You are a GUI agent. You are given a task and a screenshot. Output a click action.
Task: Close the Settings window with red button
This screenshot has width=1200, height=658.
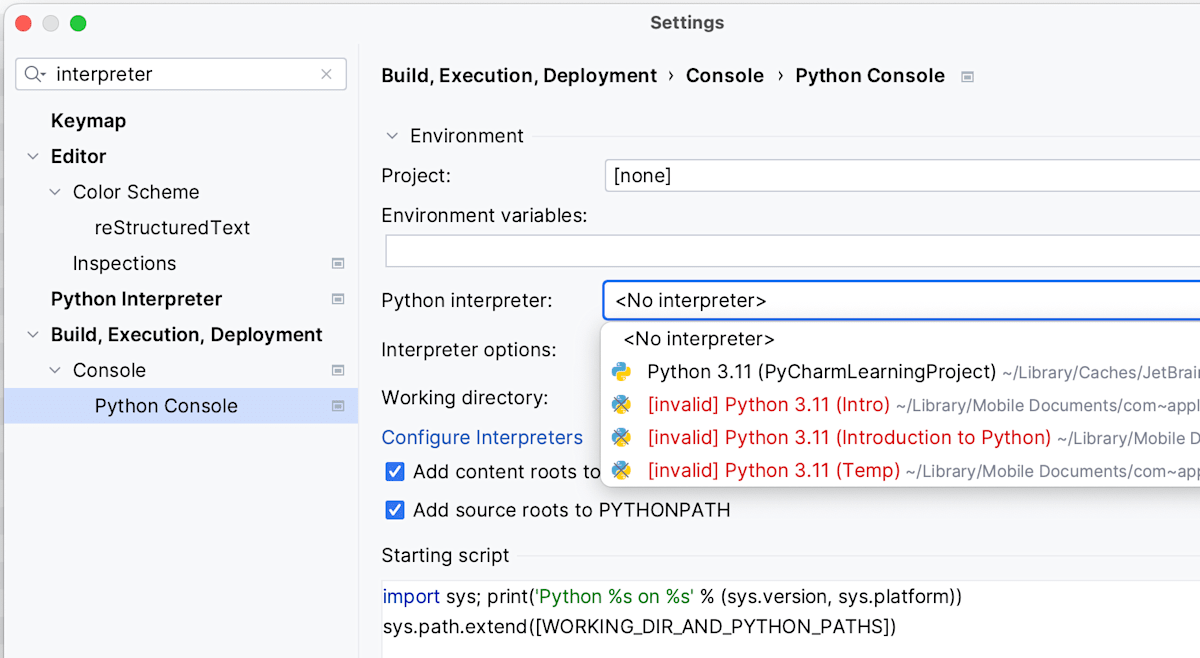(23, 23)
